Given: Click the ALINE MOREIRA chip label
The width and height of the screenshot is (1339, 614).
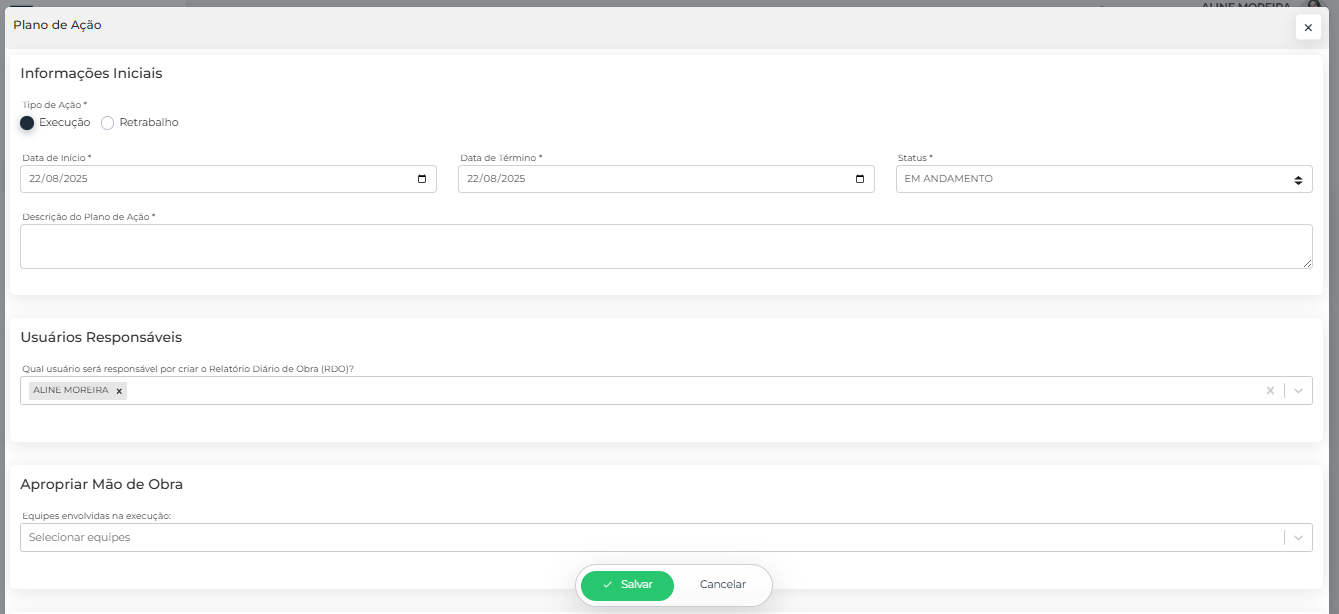Looking at the screenshot, I should (70, 390).
